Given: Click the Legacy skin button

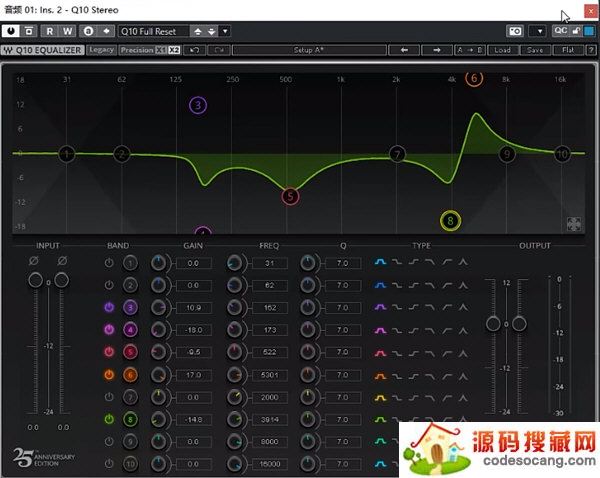Looking at the screenshot, I should click(101, 50).
